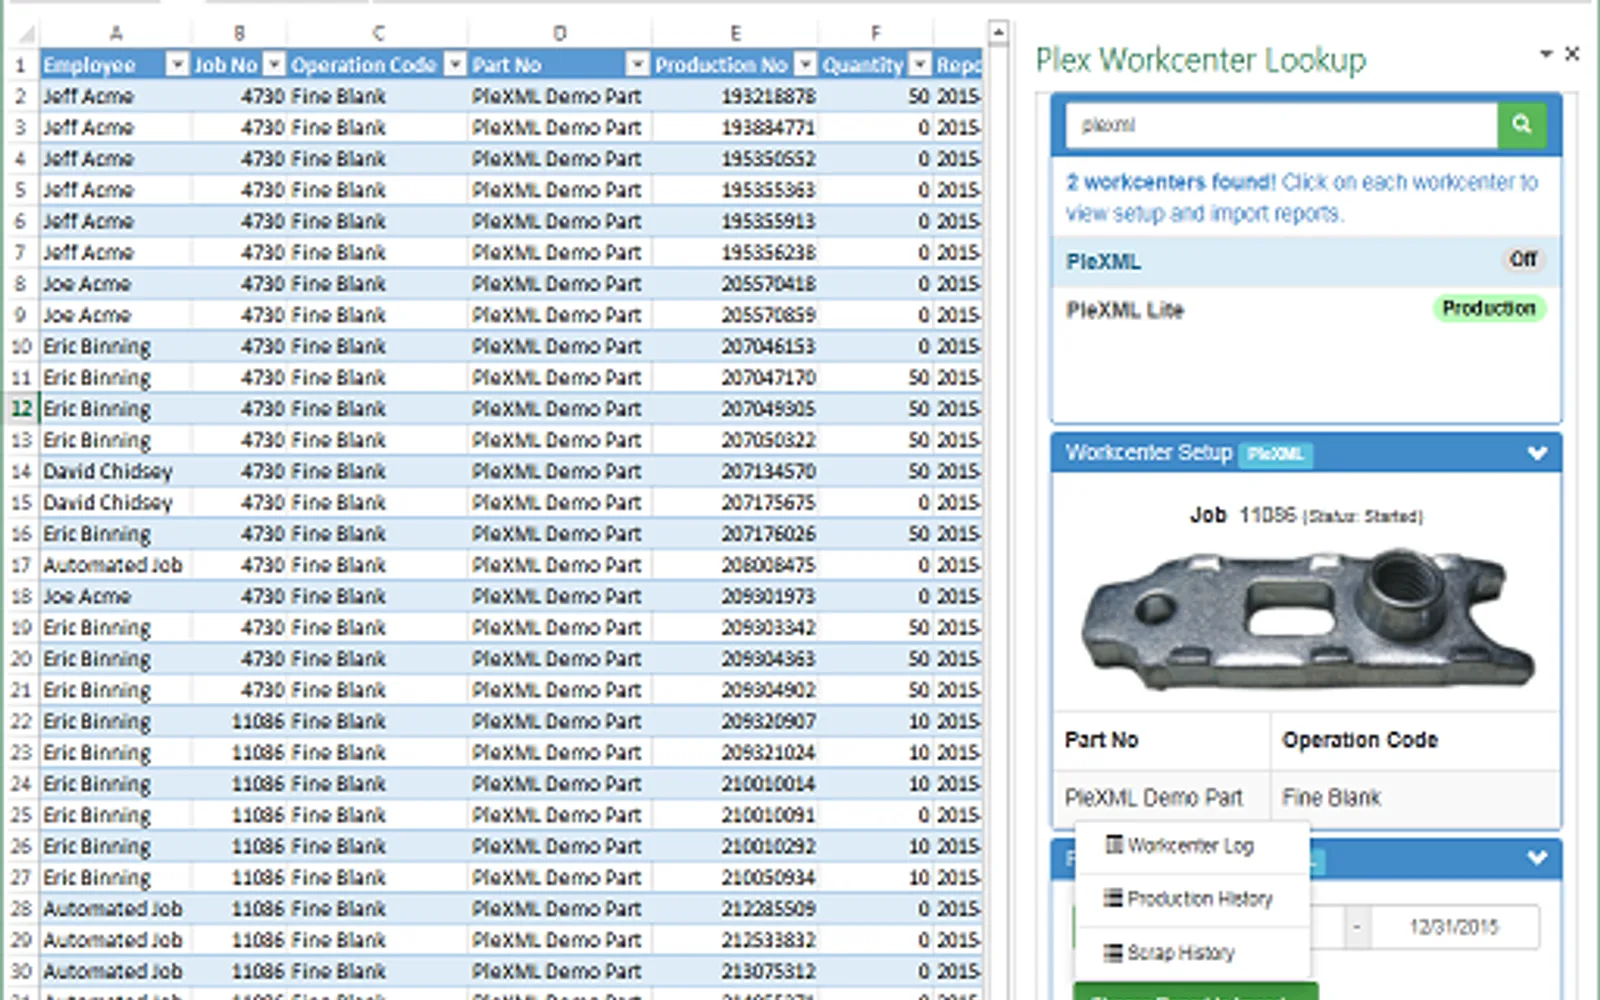Open the Production No filter dropdown
Image resolution: width=1600 pixels, height=1000 pixels.
(805, 65)
